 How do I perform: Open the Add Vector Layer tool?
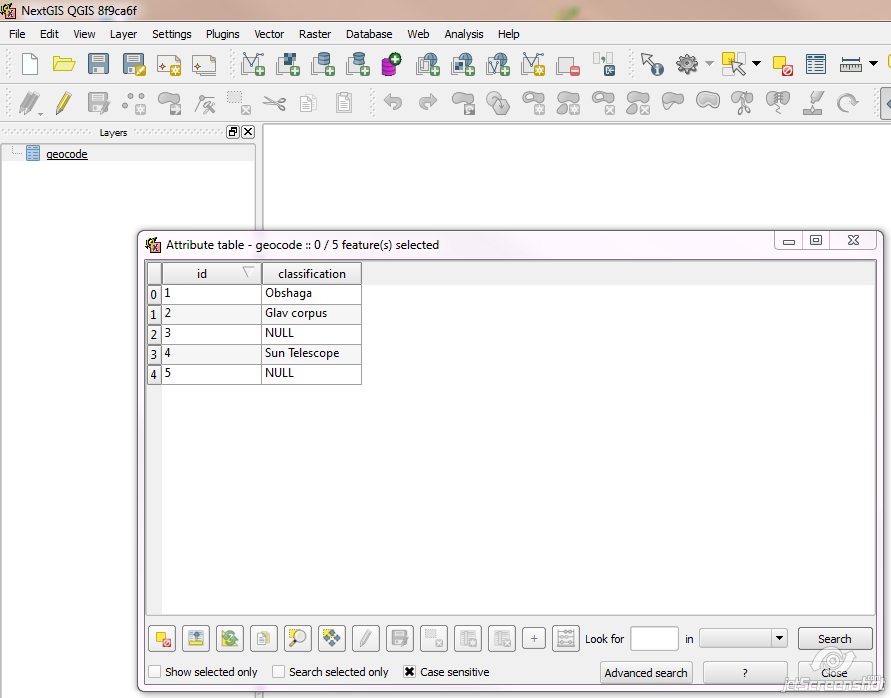click(x=253, y=64)
